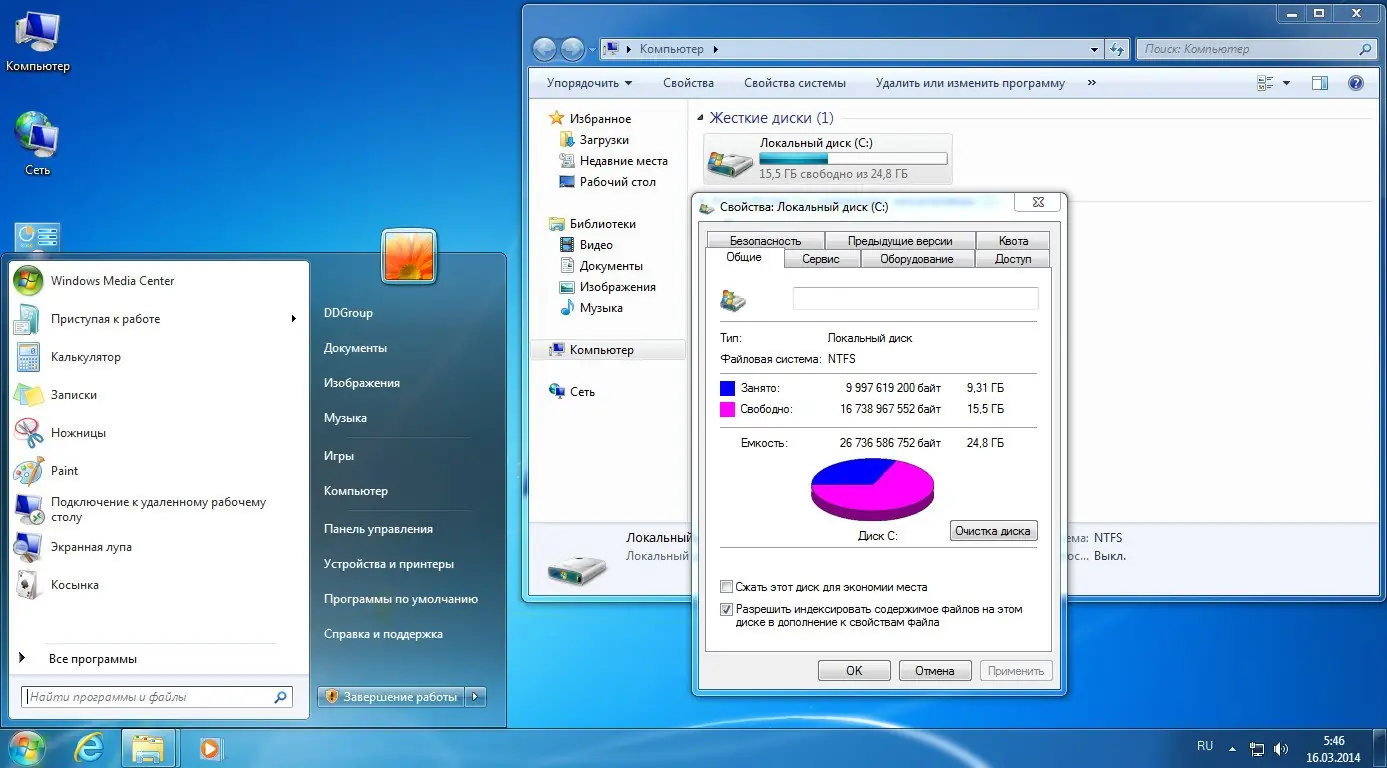The image size is (1387, 768).
Task: Open the Сеть icon on the desktop
Action: click(38, 144)
